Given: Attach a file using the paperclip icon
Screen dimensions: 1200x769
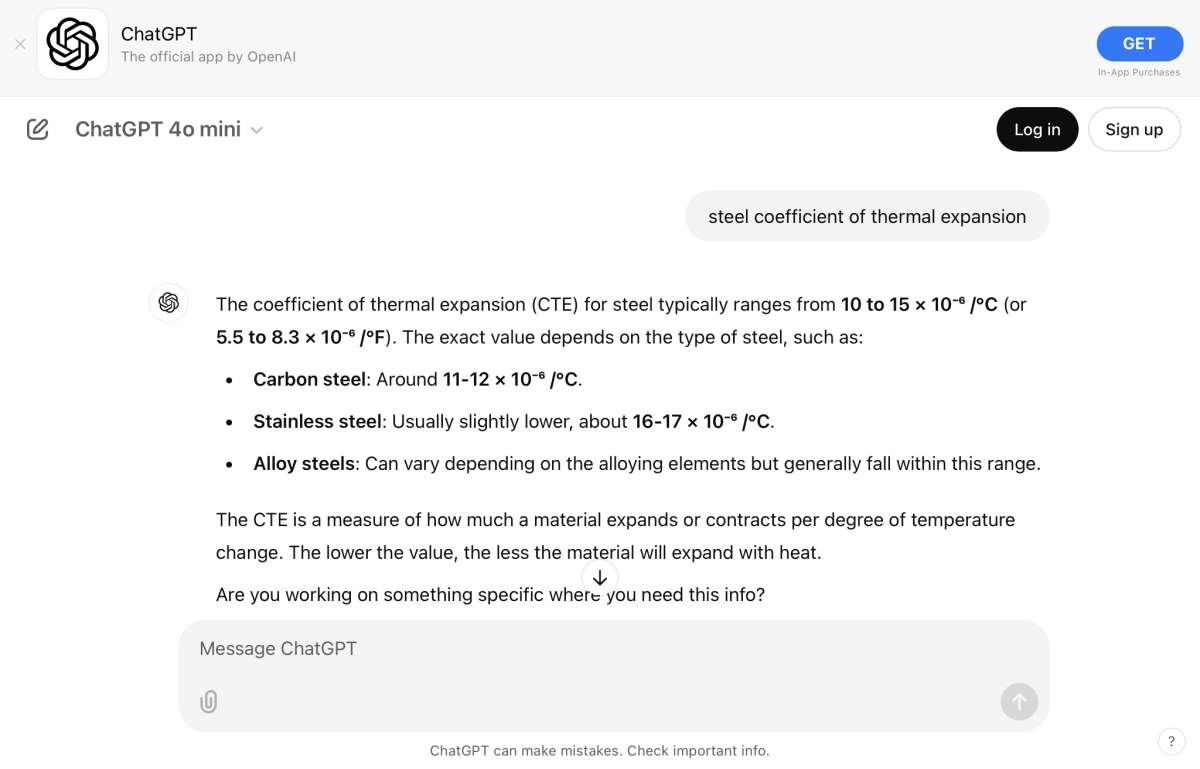Looking at the screenshot, I should pyautogui.click(x=208, y=701).
